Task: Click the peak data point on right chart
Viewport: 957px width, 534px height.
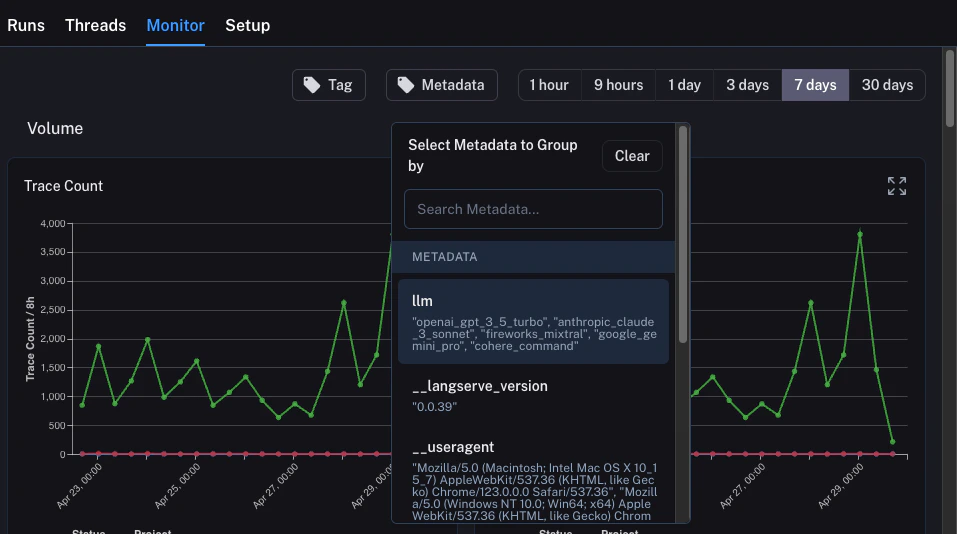Action: coord(860,234)
